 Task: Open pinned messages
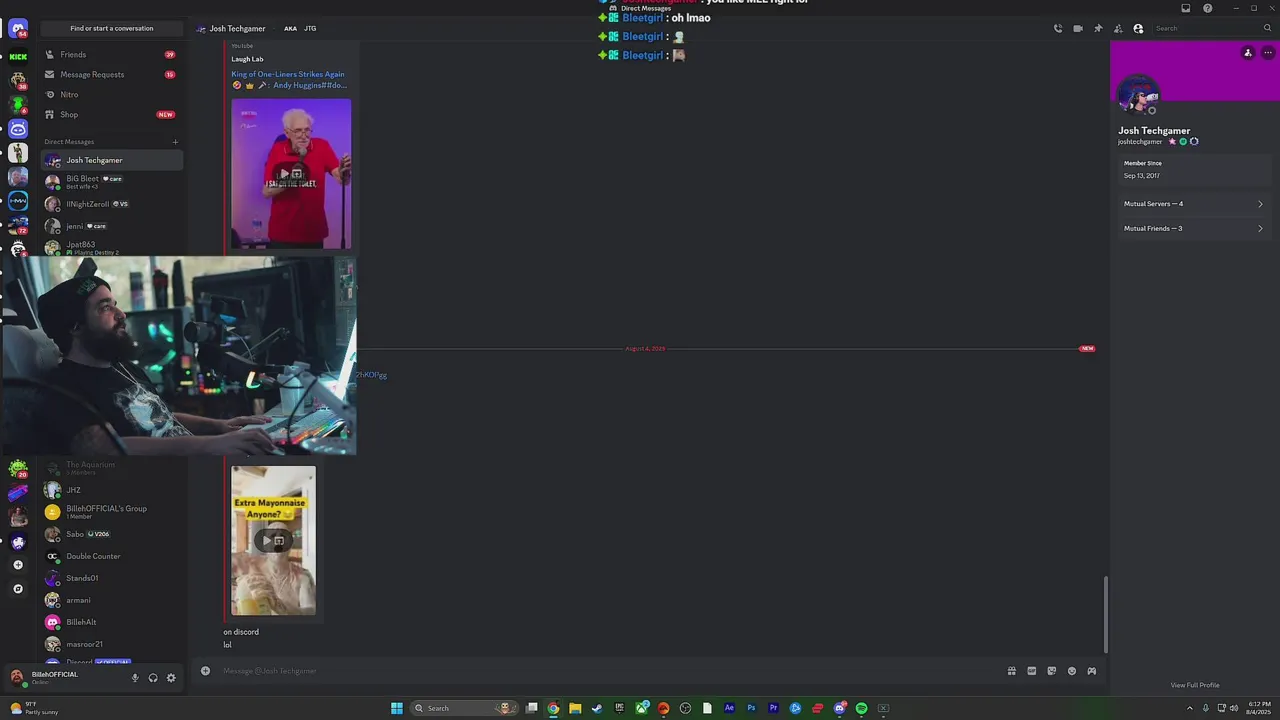click(x=1098, y=29)
